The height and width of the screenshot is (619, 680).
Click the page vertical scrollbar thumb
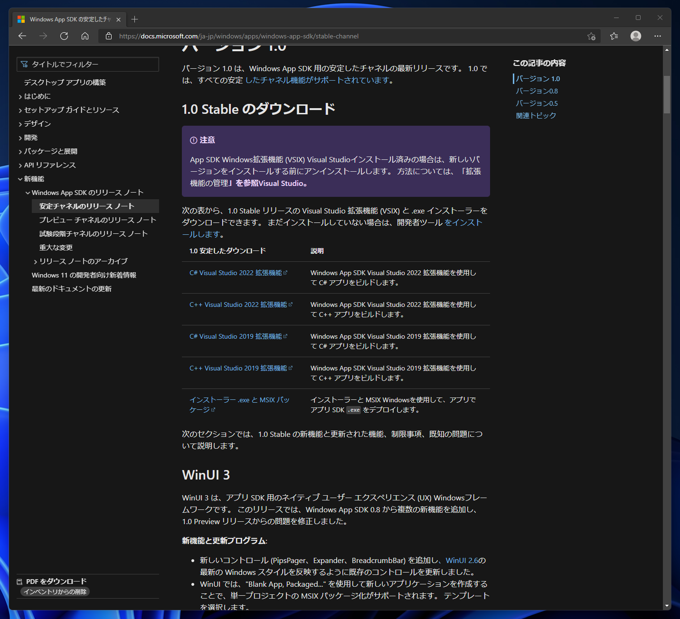coord(667,95)
